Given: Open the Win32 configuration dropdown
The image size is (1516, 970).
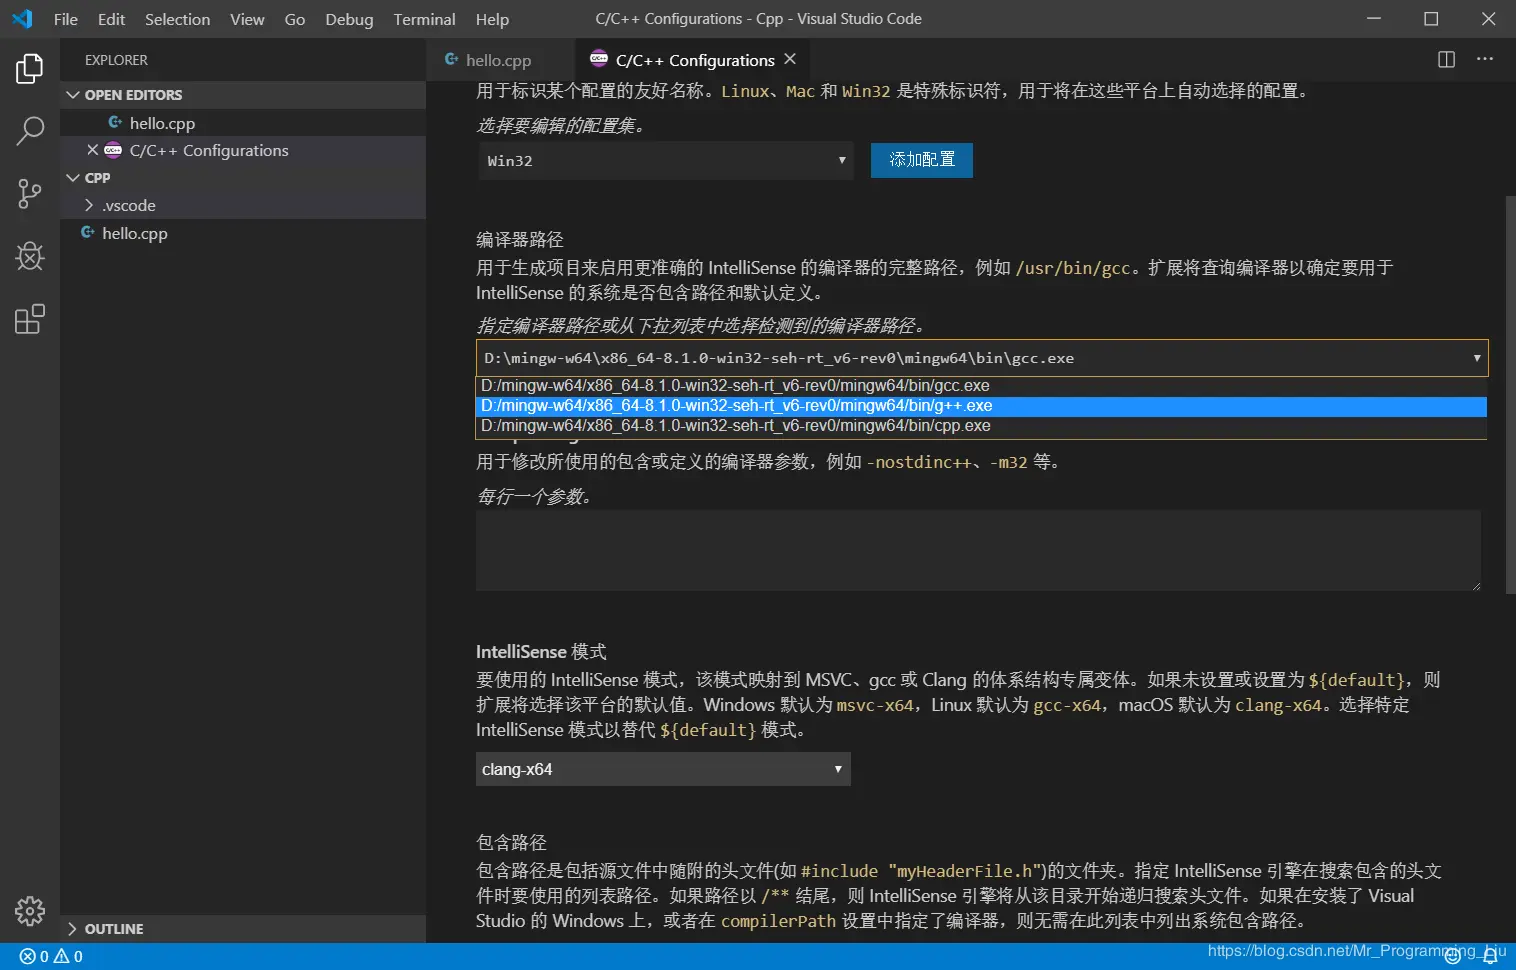Looking at the screenshot, I should (665, 161).
